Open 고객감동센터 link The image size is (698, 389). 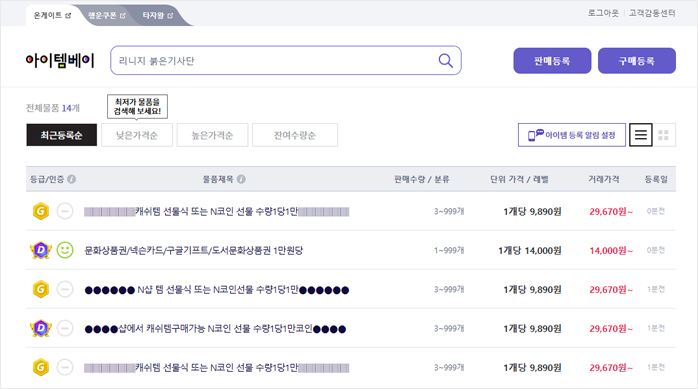pyautogui.click(x=652, y=13)
